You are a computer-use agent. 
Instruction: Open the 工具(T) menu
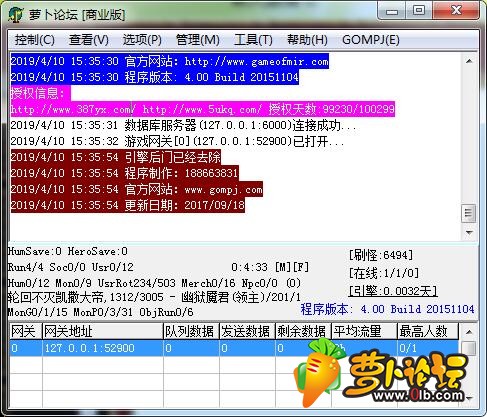point(253,40)
